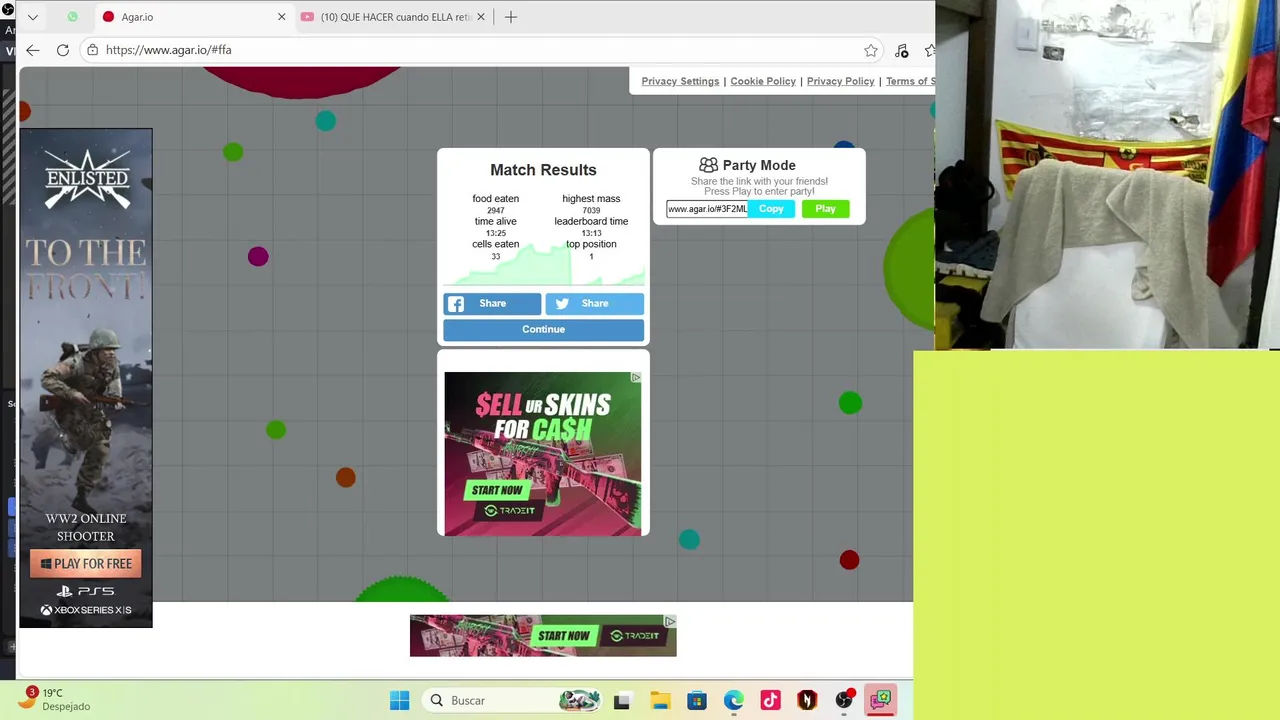Viewport: 1280px width, 720px height.
Task: Open Microsoft Edge from taskbar
Action: click(734, 701)
